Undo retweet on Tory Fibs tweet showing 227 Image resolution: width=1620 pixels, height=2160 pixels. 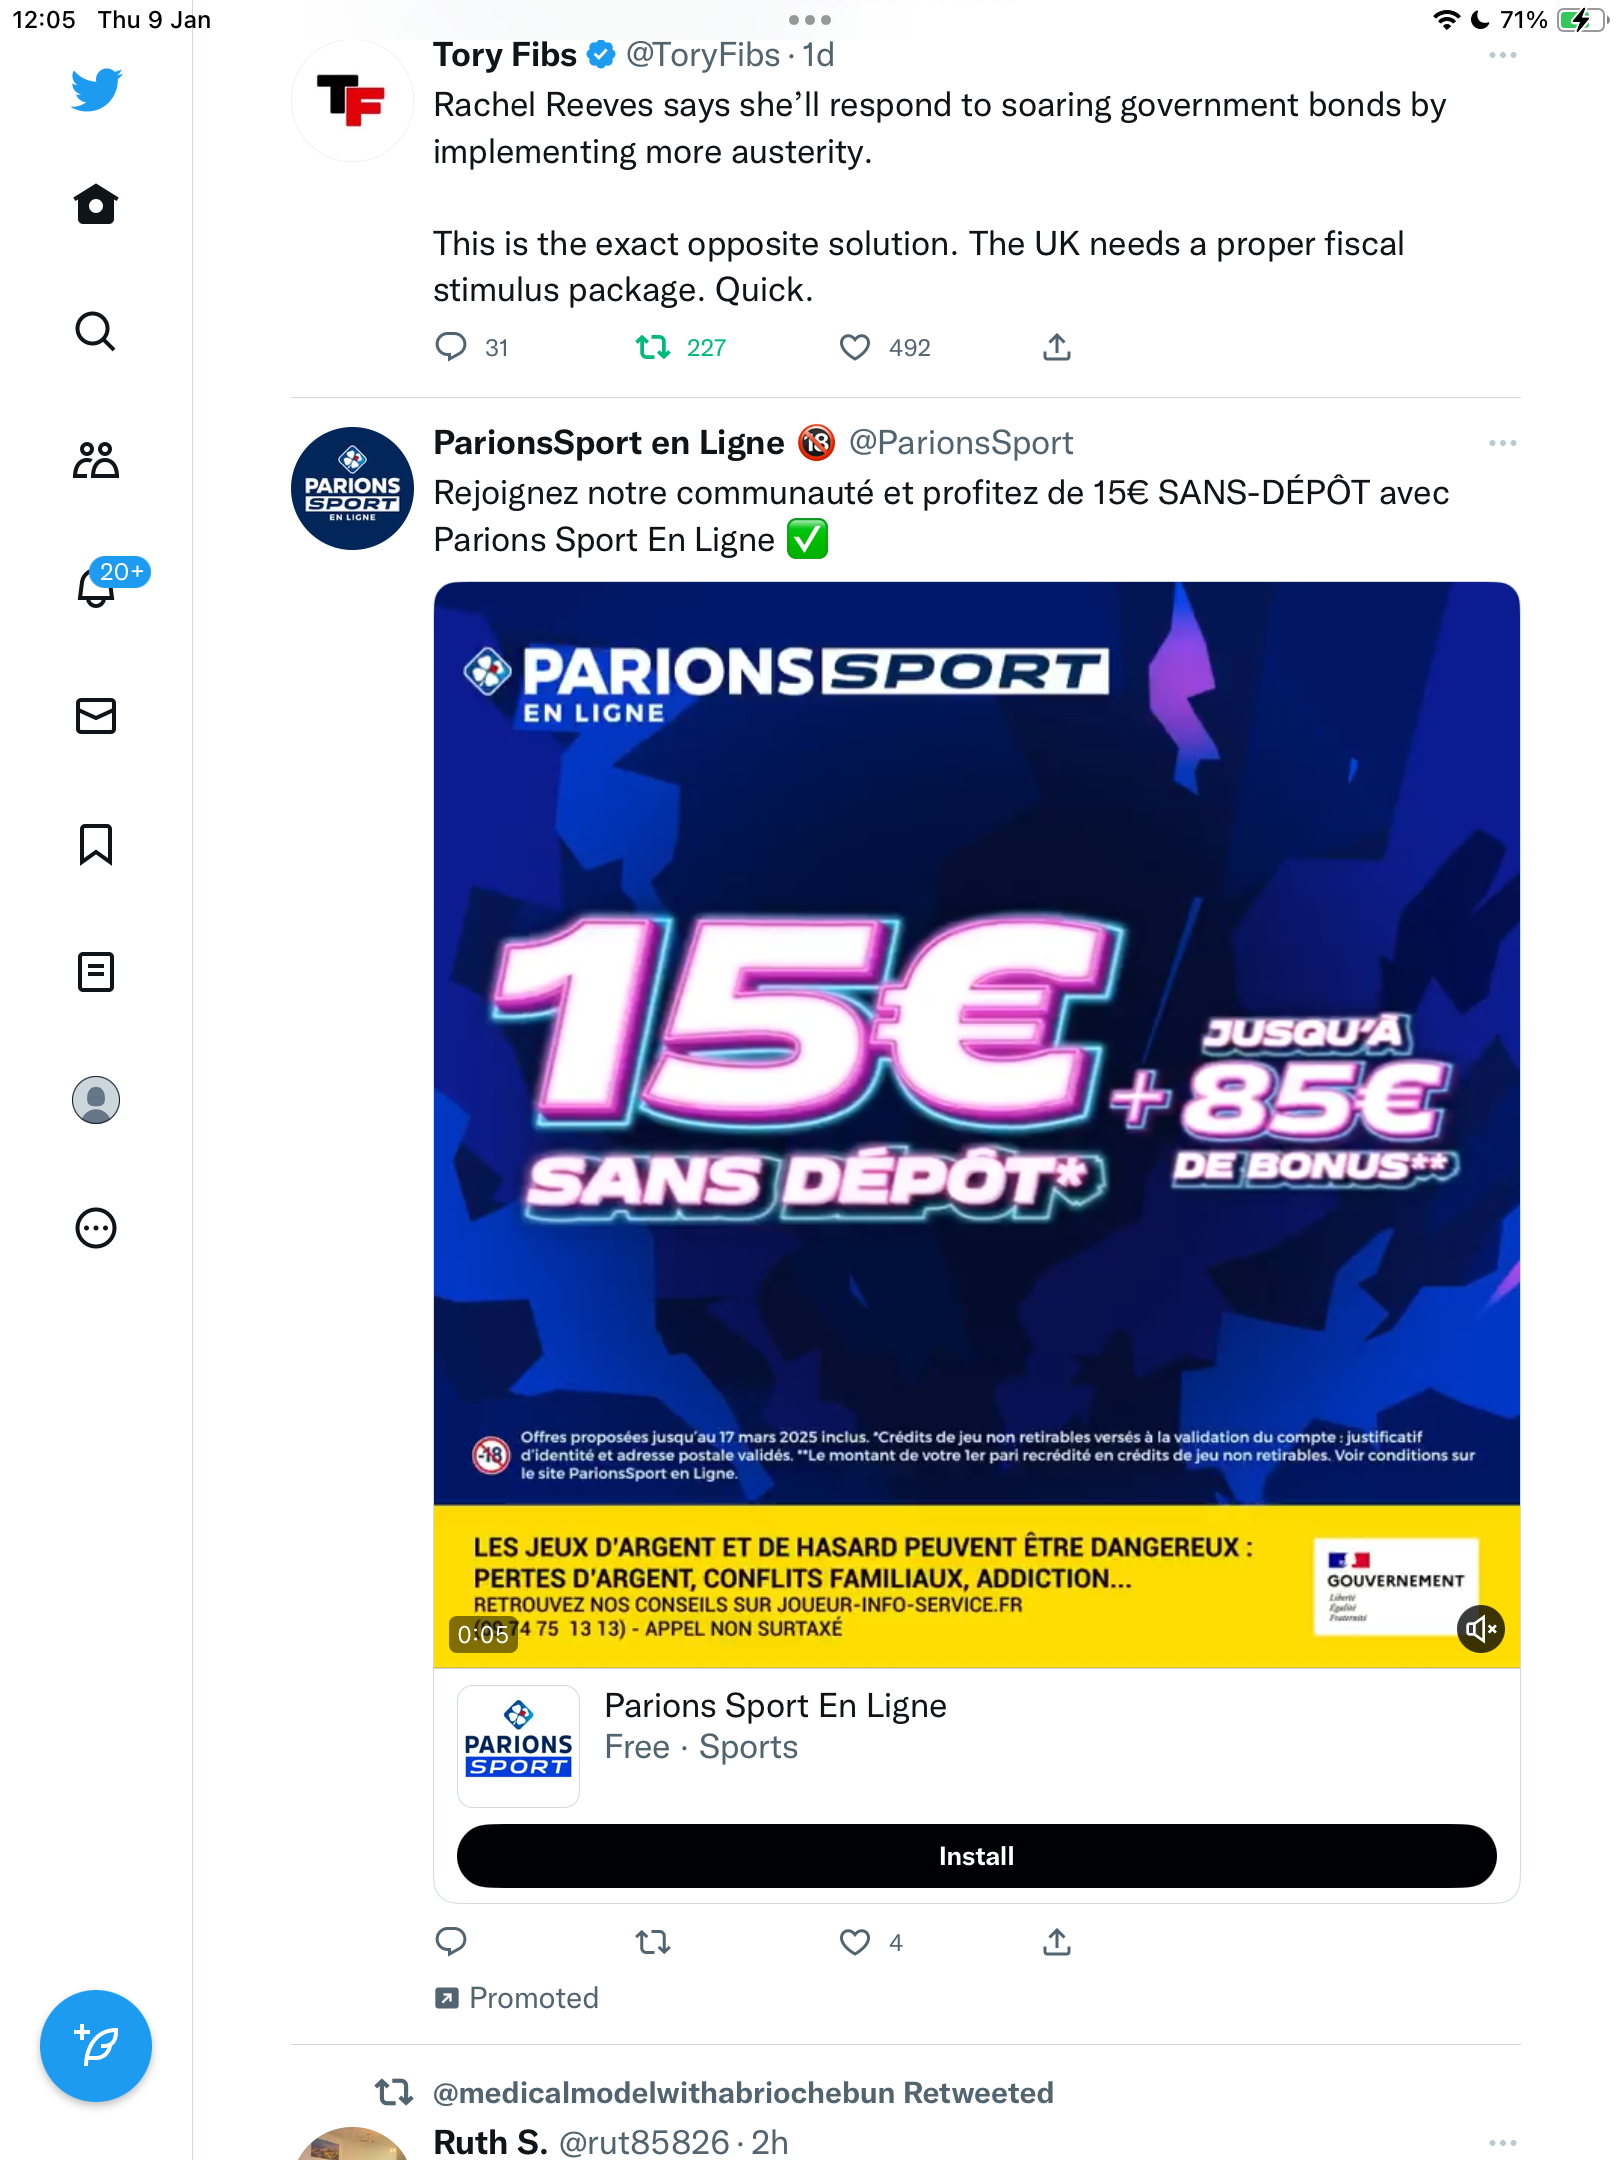(x=653, y=347)
